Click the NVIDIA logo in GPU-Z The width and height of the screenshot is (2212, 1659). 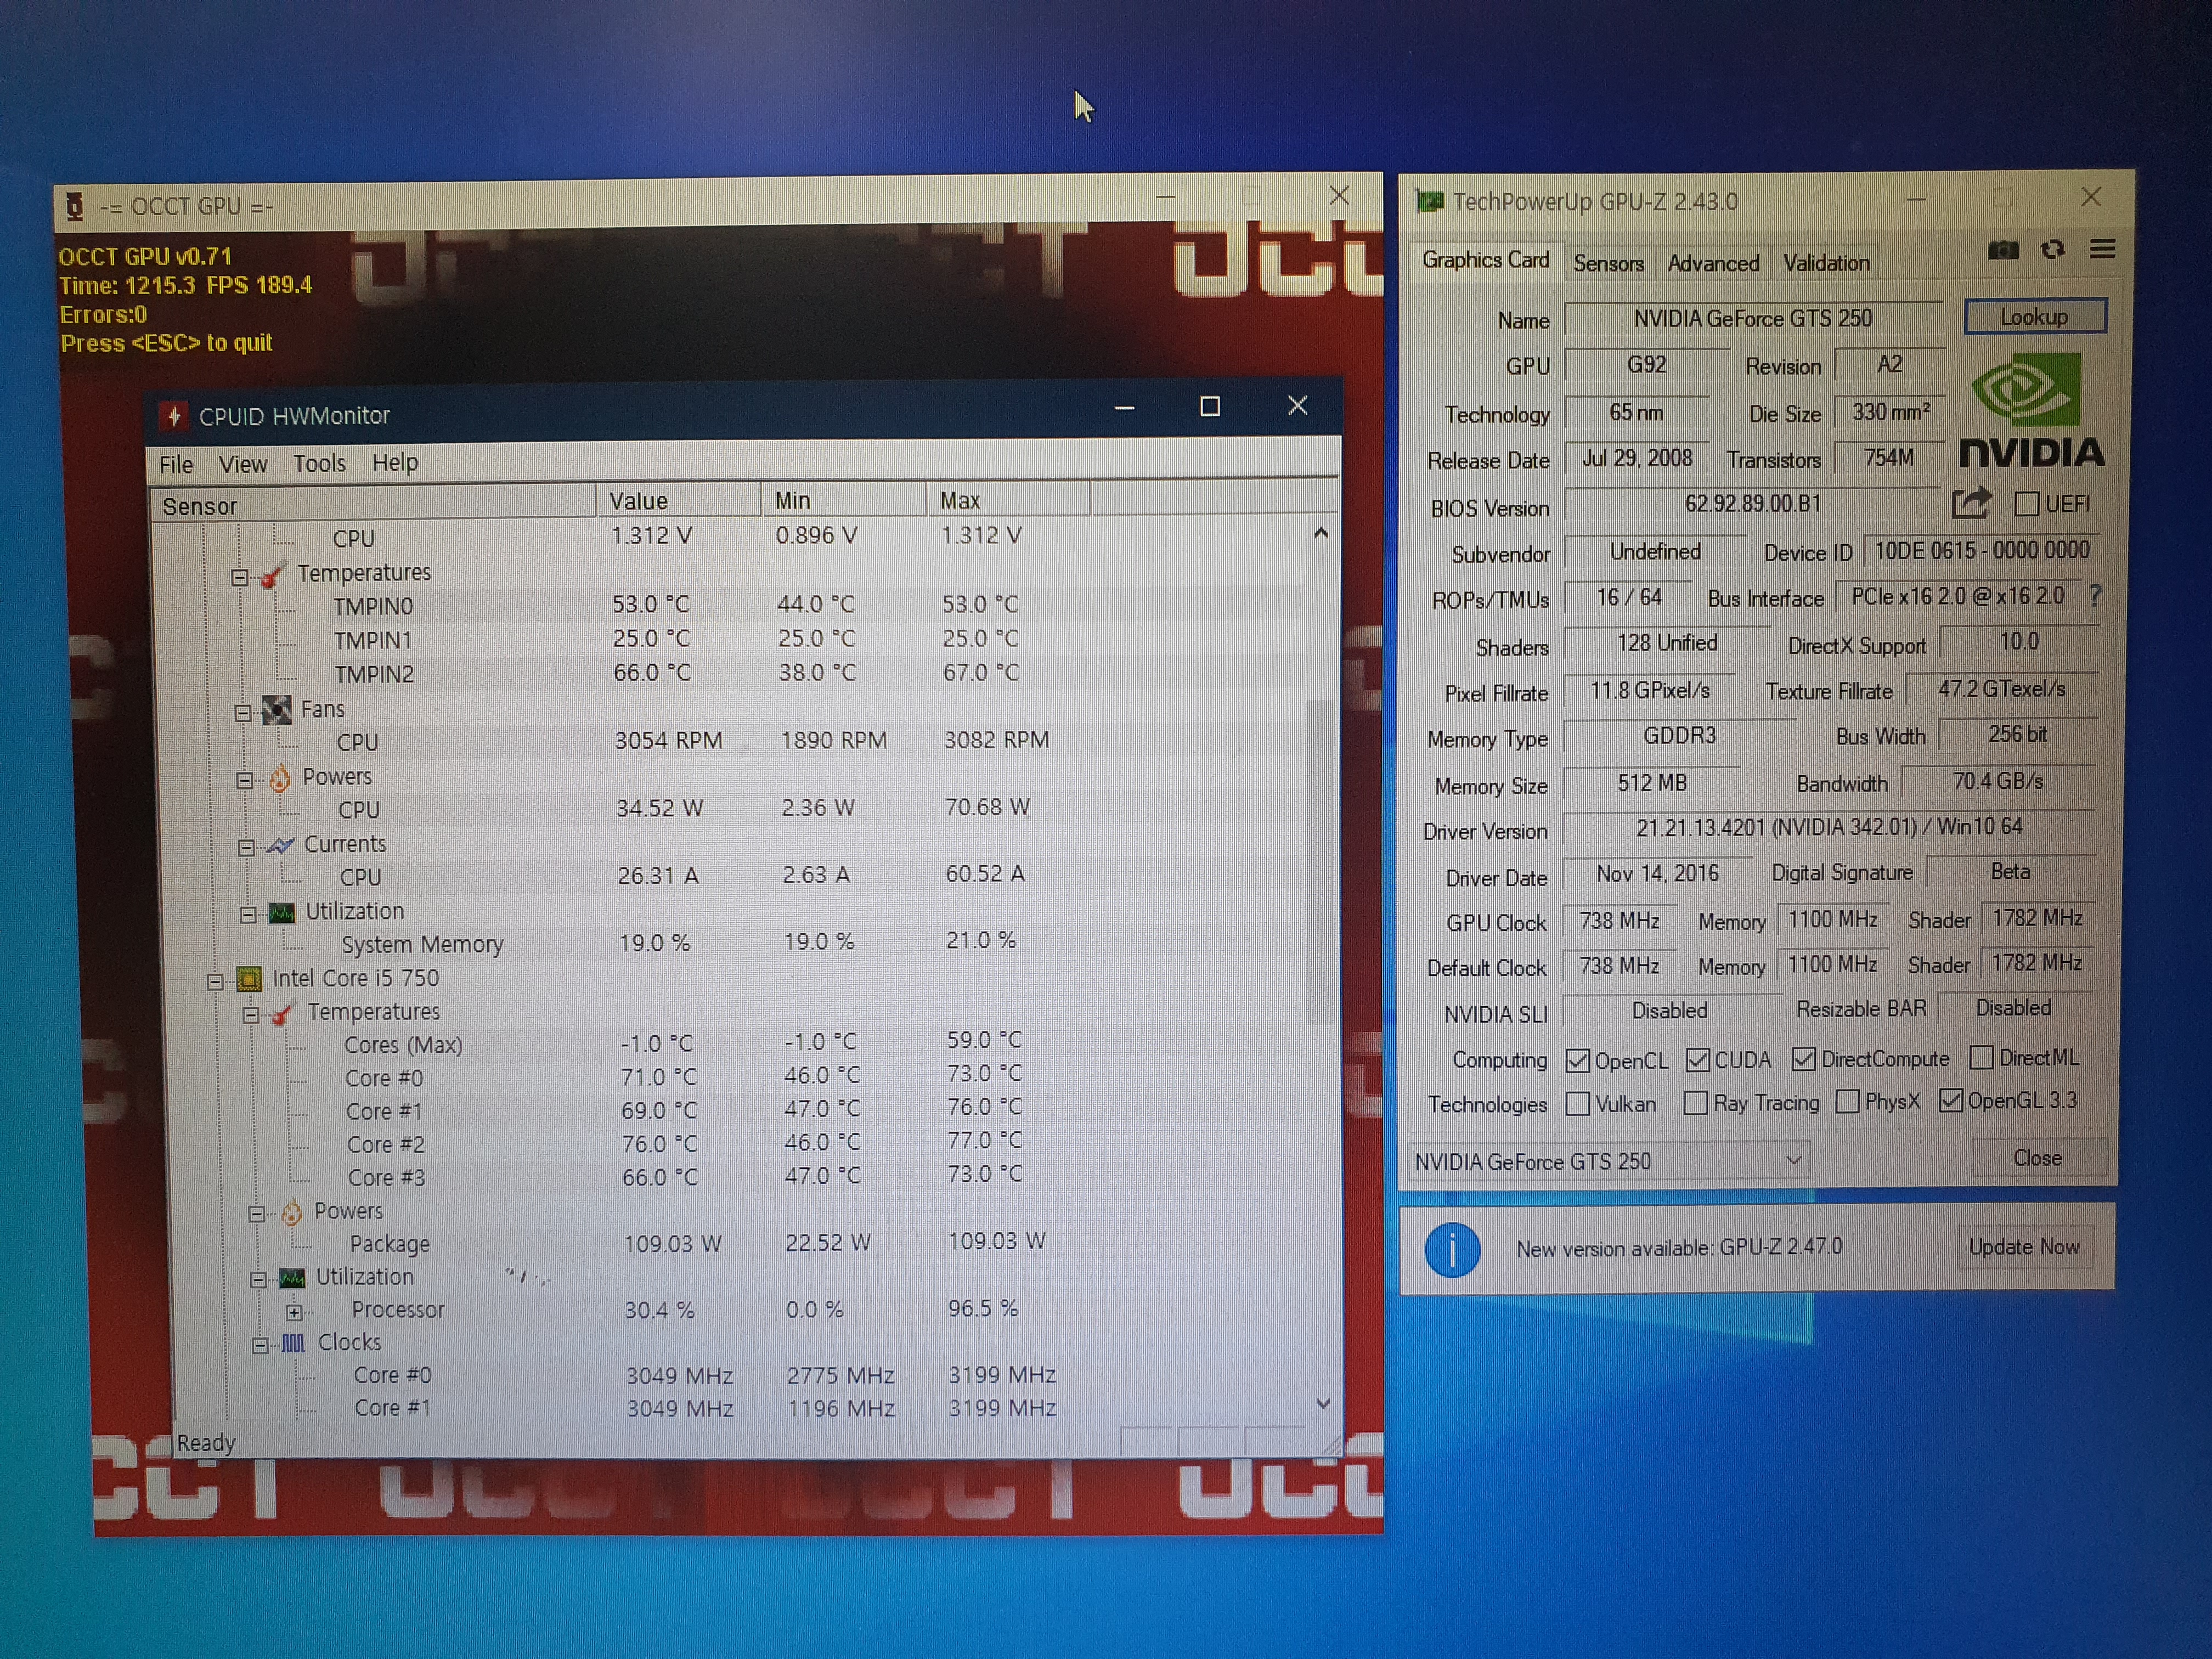click(2030, 411)
